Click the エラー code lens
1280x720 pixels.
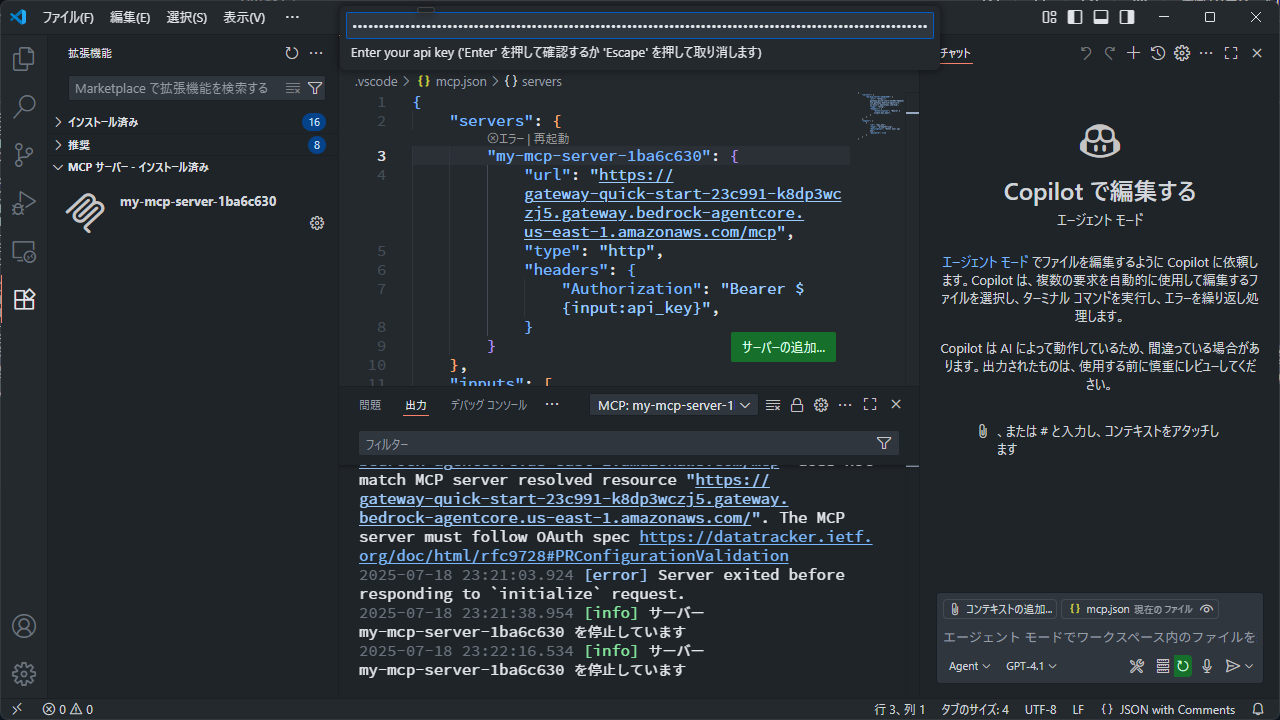point(506,139)
